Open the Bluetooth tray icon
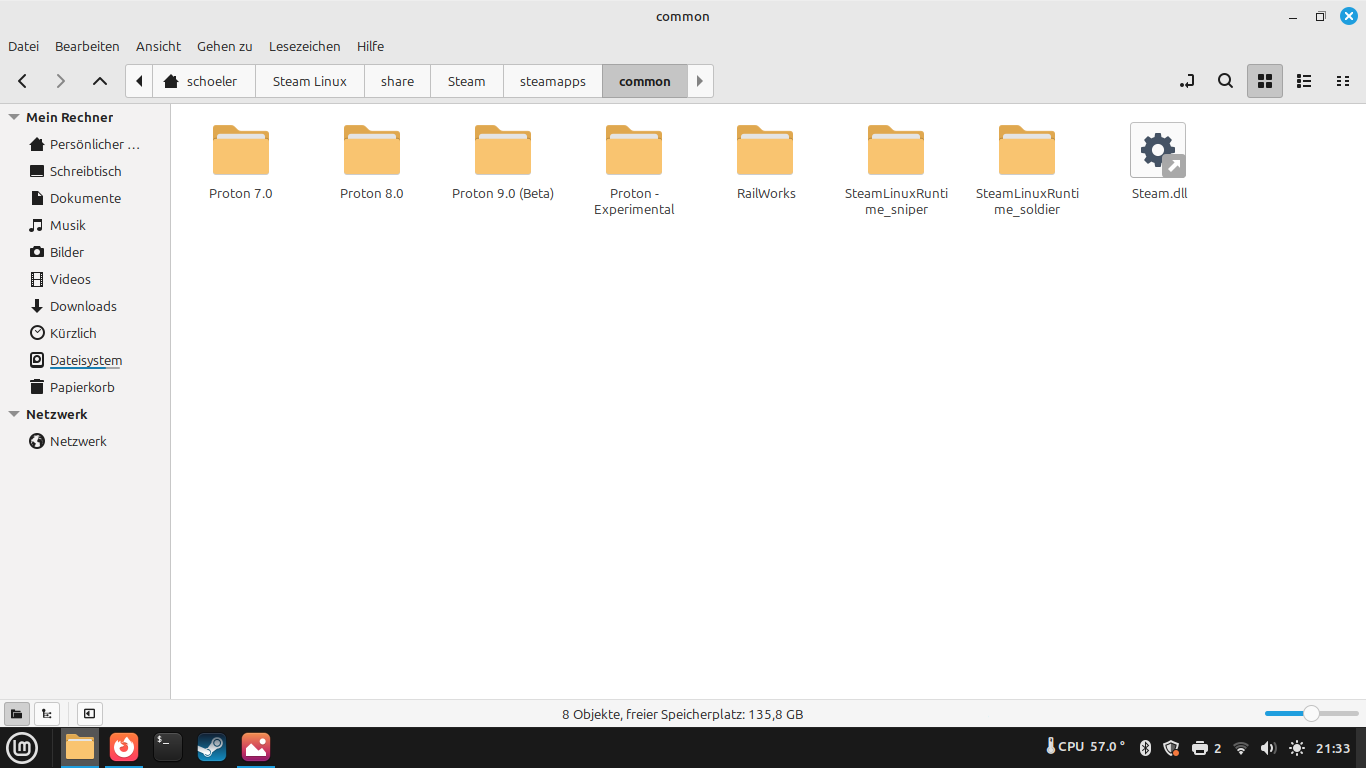This screenshot has height=768, width=1366. pyautogui.click(x=1146, y=748)
